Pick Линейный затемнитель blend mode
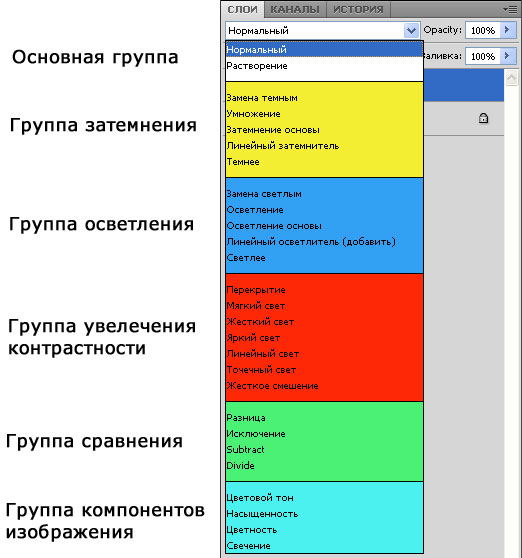Viewport: 522px width, 558px height. tap(324, 146)
